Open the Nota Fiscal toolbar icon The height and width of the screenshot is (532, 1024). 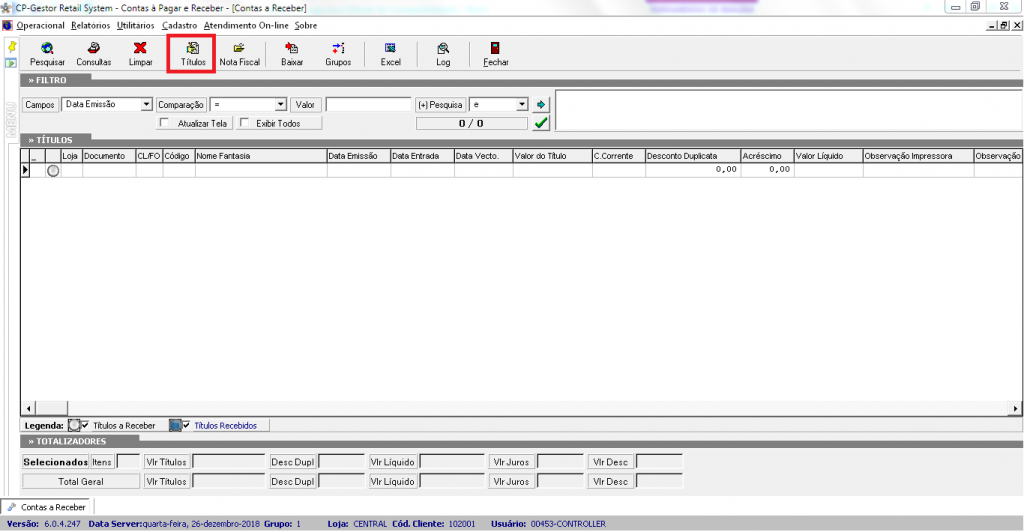[239, 48]
